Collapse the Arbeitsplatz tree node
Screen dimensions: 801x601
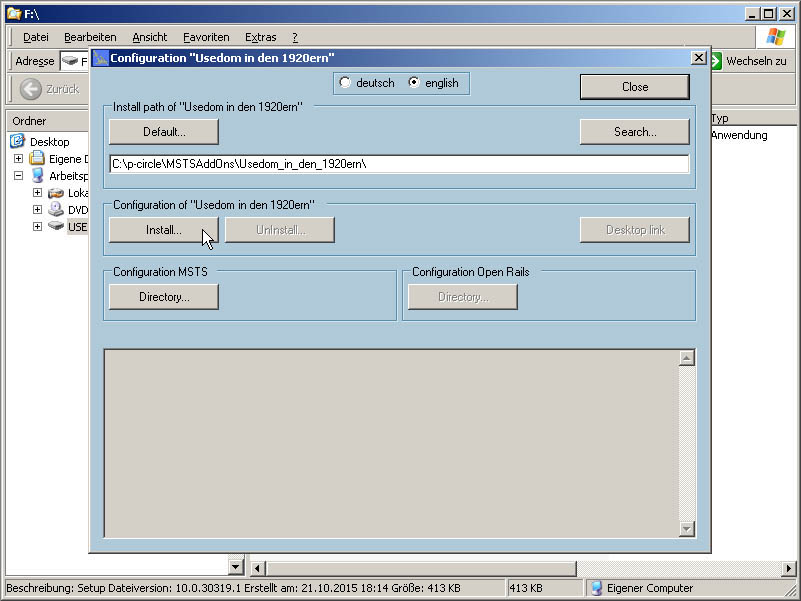[18, 176]
